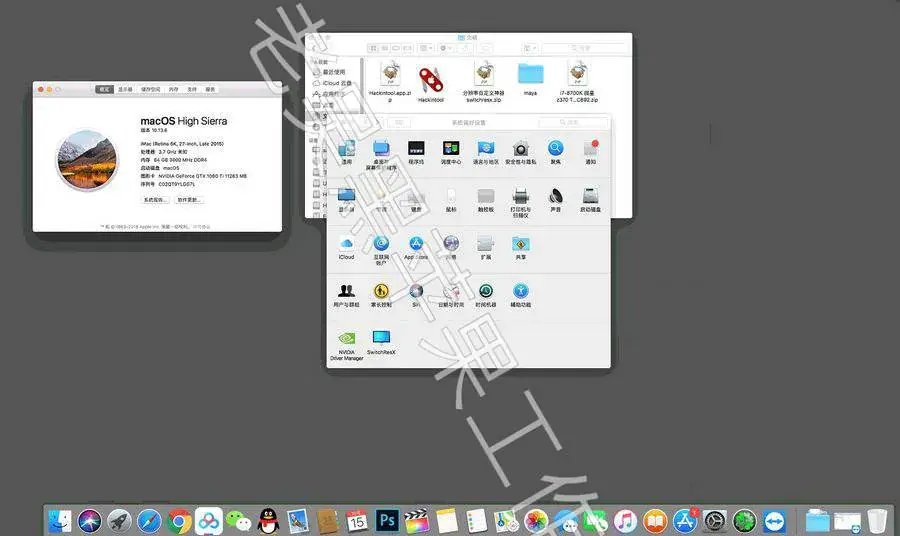900x536 pixels.
Task: Open the QQ penguin app in the Dock
Action: click(x=268, y=521)
